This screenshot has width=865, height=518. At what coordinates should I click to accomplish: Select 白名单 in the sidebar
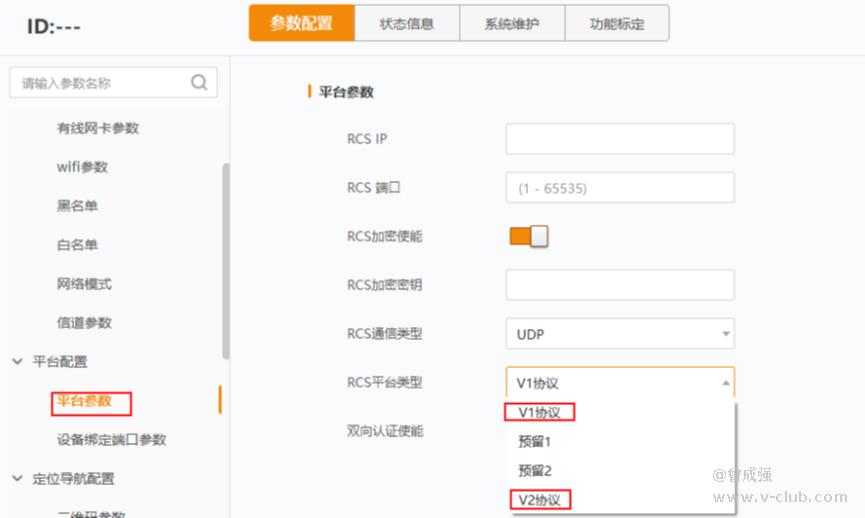pyautogui.click(x=77, y=244)
